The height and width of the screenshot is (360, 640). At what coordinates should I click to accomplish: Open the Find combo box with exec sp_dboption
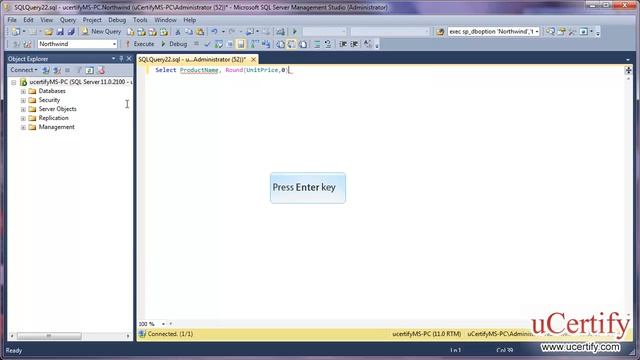pyautogui.click(x=493, y=31)
